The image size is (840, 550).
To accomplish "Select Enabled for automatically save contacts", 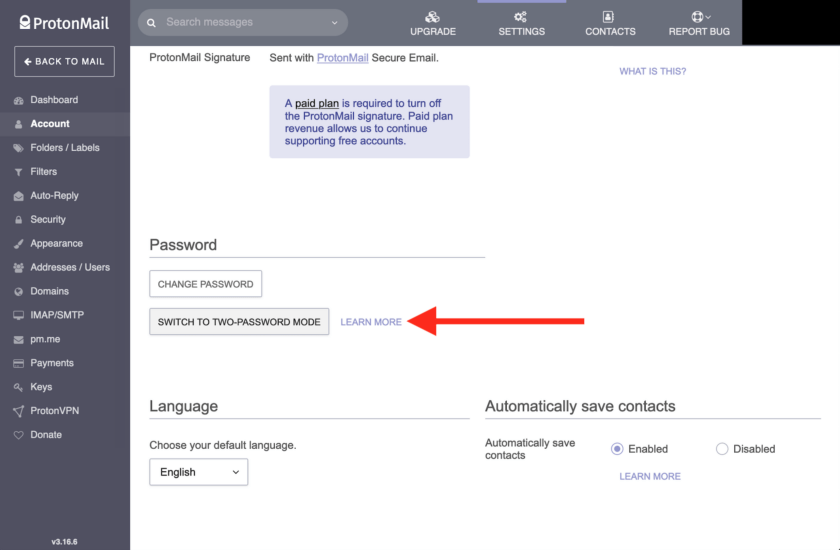I will 617,449.
